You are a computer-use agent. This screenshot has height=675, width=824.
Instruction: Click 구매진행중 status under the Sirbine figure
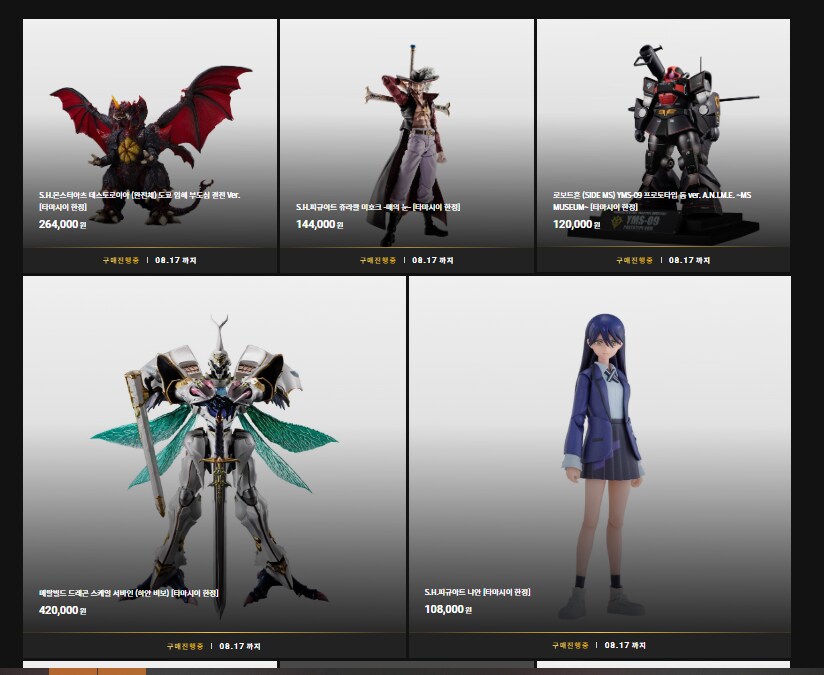185,646
